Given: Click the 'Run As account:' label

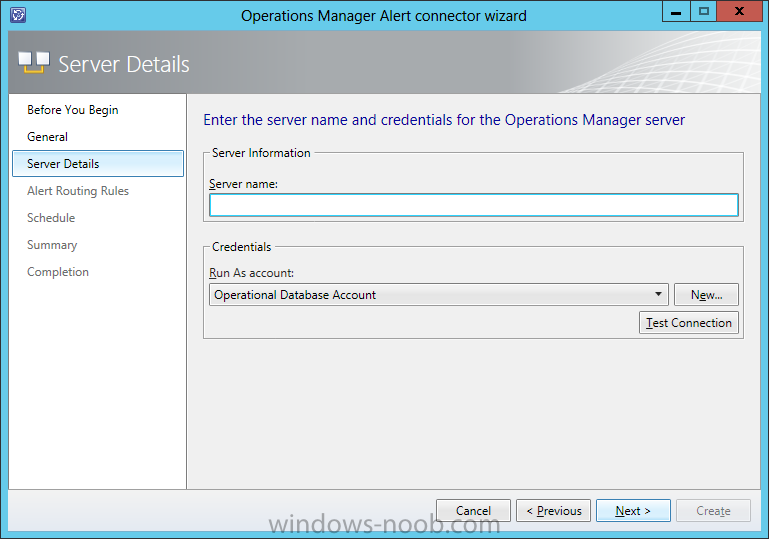Looking at the screenshot, I should pos(252,273).
